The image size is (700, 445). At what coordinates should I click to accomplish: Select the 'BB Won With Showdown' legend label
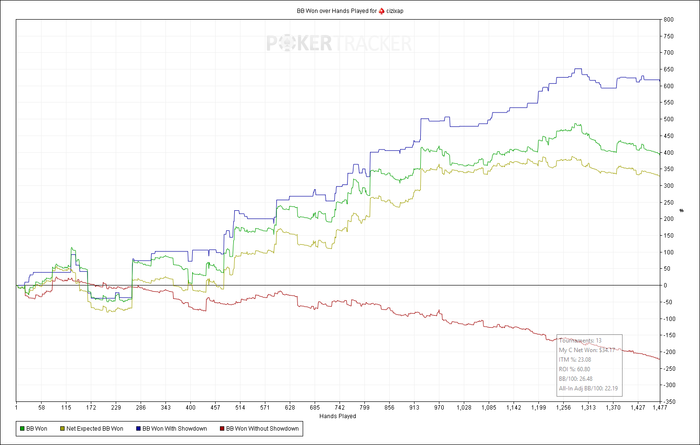coord(175,428)
